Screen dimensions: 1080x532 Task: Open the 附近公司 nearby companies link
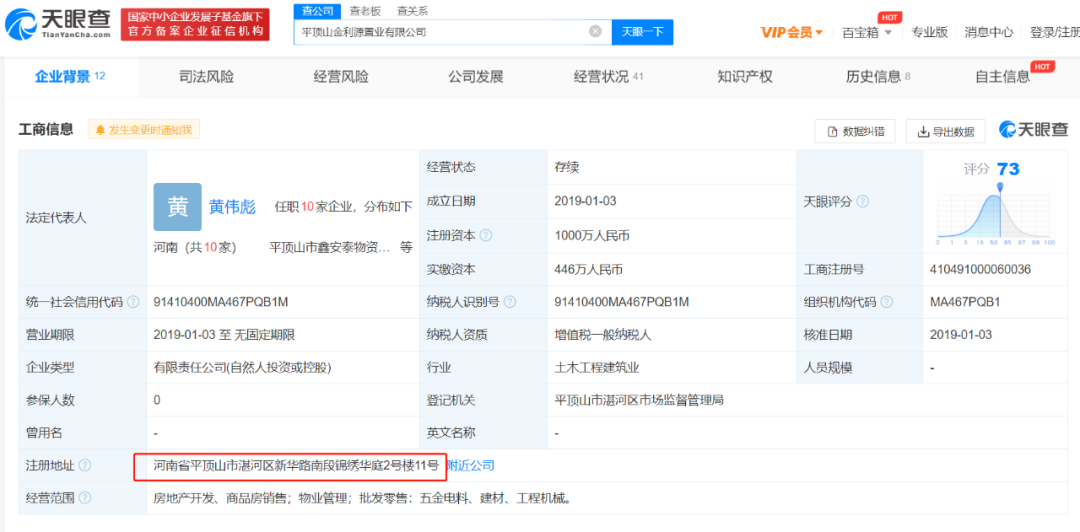point(470,466)
